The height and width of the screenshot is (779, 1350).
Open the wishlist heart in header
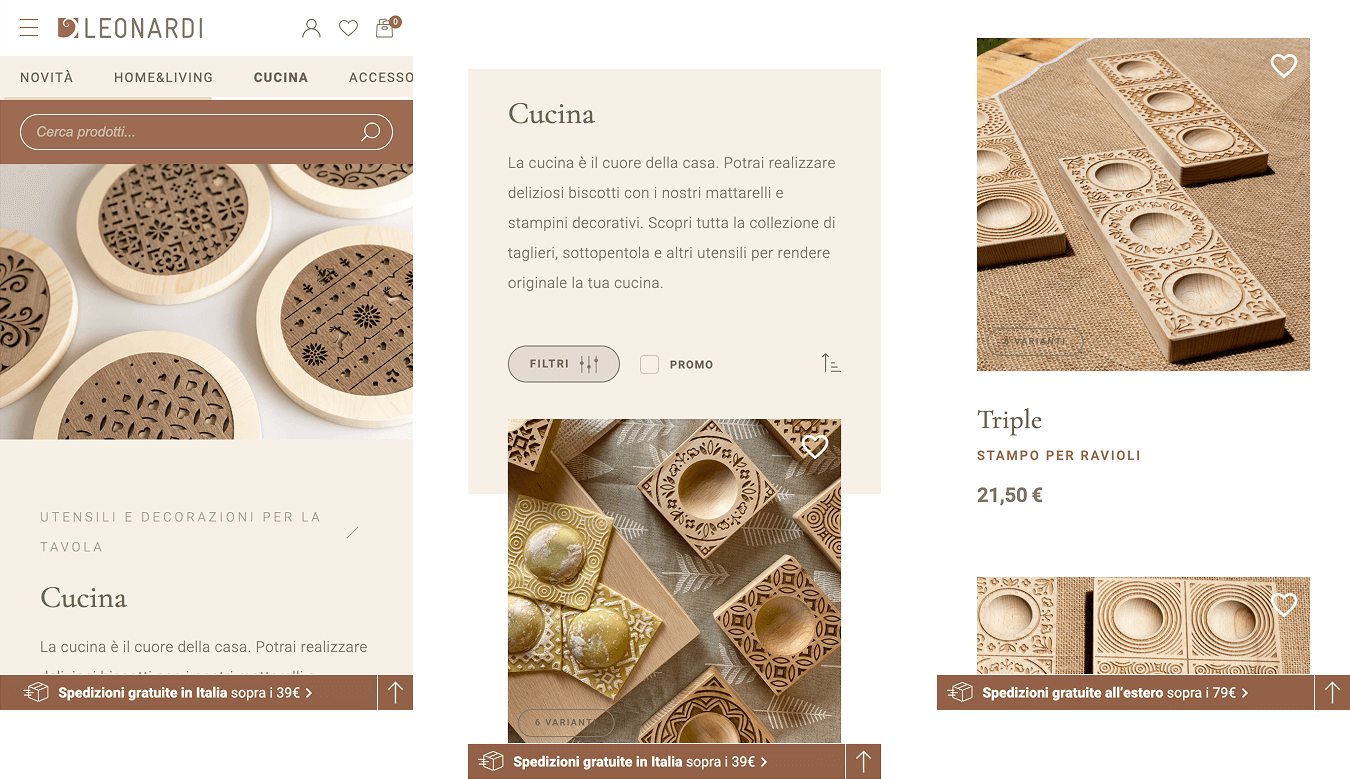348,28
